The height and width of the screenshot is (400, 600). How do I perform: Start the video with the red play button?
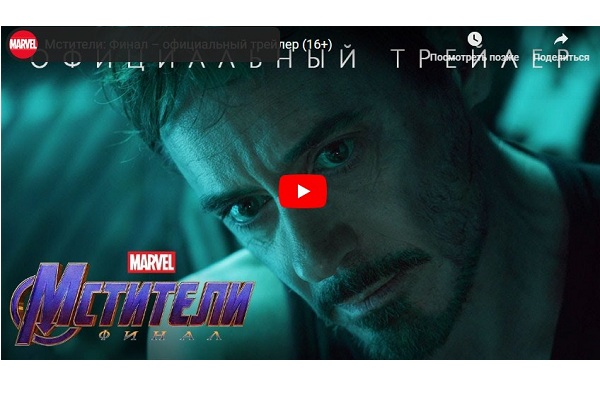coord(303,191)
